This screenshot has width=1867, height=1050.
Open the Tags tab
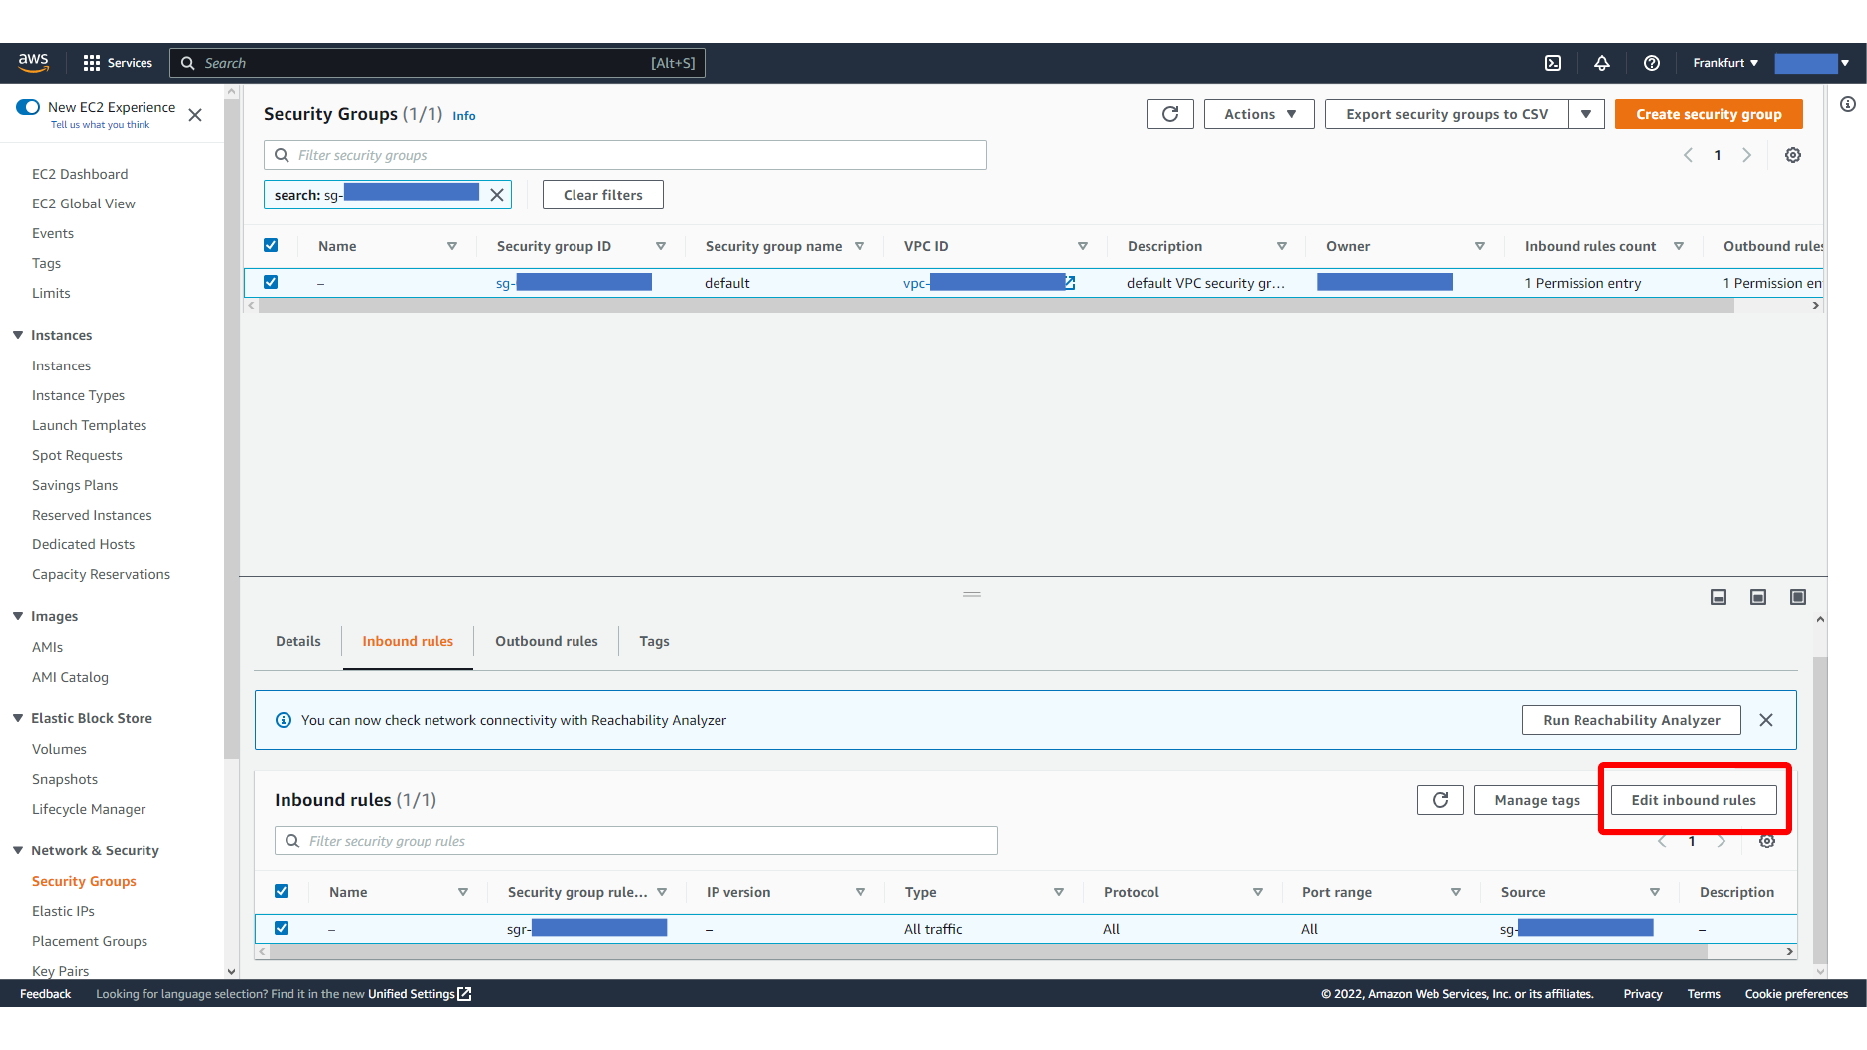(654, 641)
